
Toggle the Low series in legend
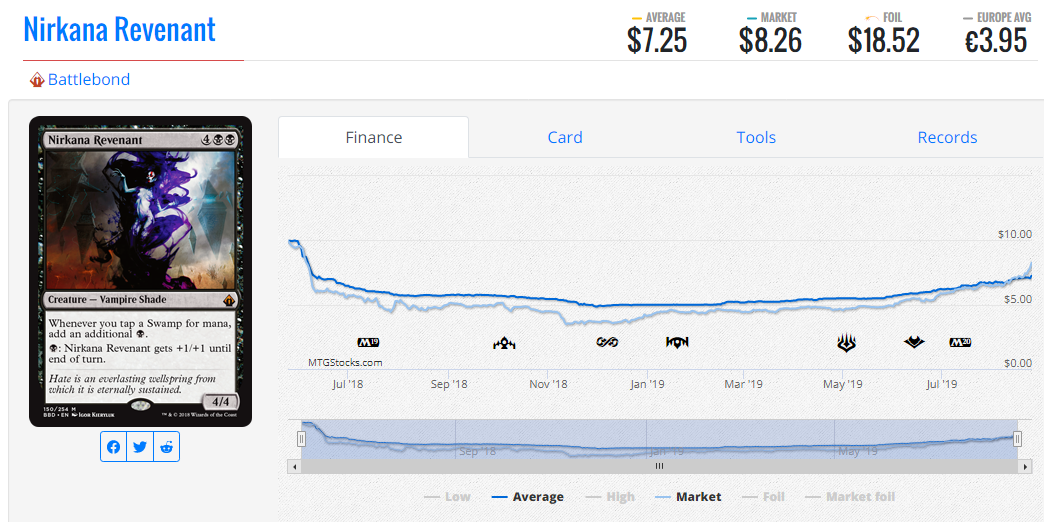(x=447, y=497)
